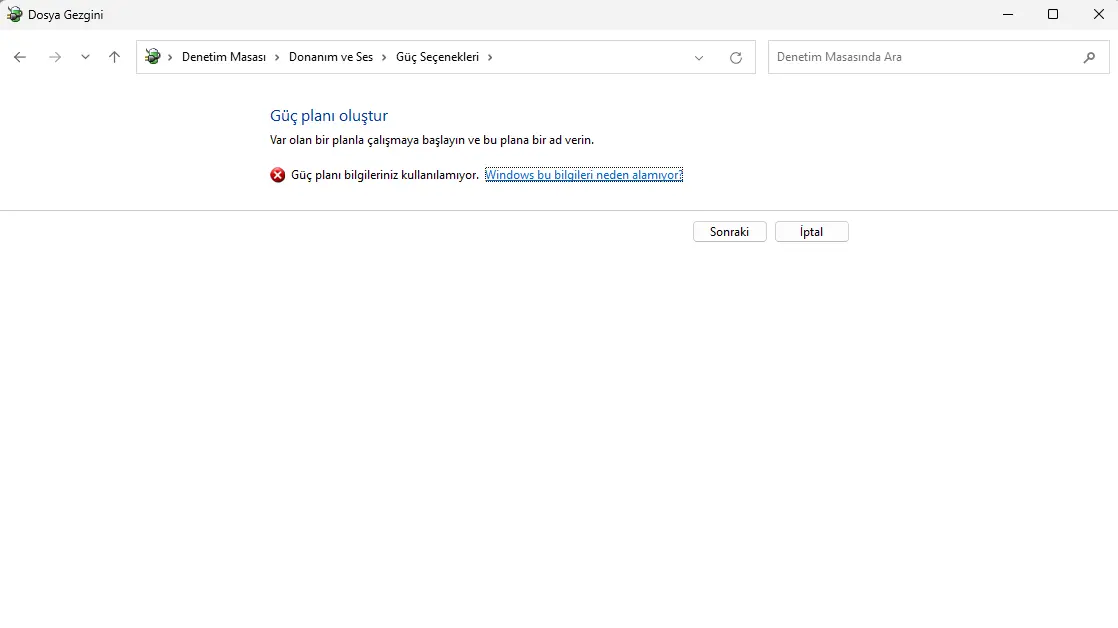Image resolution: width=1118 pixels, height=628 pixels.
Task: Maximize the Dosya Gezgini window
Action: [x=1052, y=14]
